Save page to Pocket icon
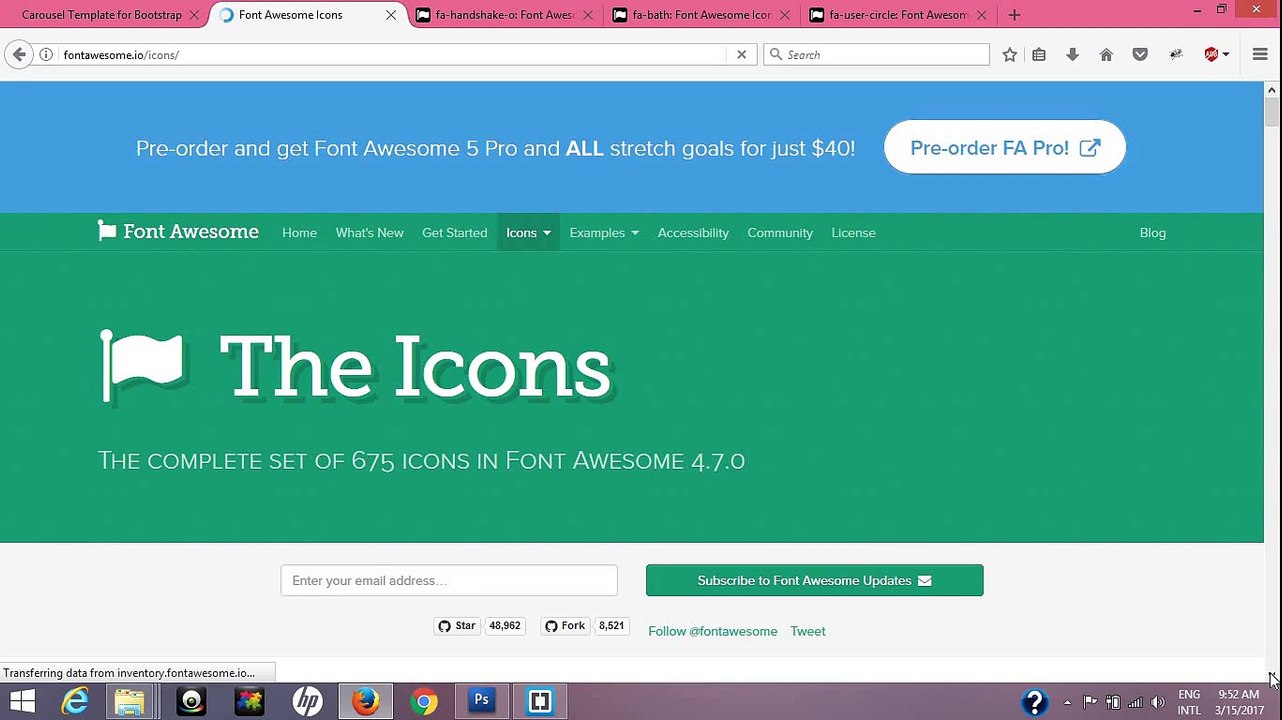The width and height of the screenshot is (1282, 720). (x=1140, y=55)
